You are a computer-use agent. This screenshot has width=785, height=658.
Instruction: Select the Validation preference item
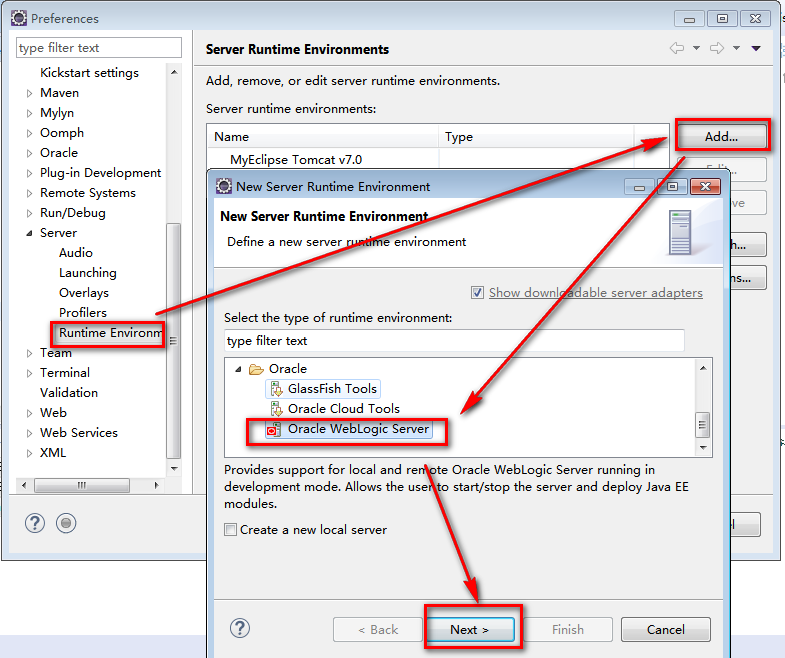[69, 393]
